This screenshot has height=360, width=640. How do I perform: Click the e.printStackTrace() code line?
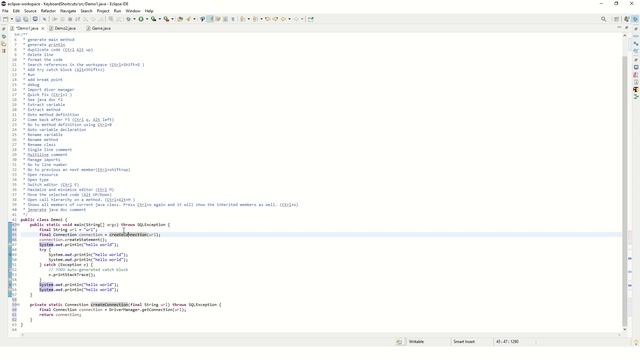tap(72, 275)
